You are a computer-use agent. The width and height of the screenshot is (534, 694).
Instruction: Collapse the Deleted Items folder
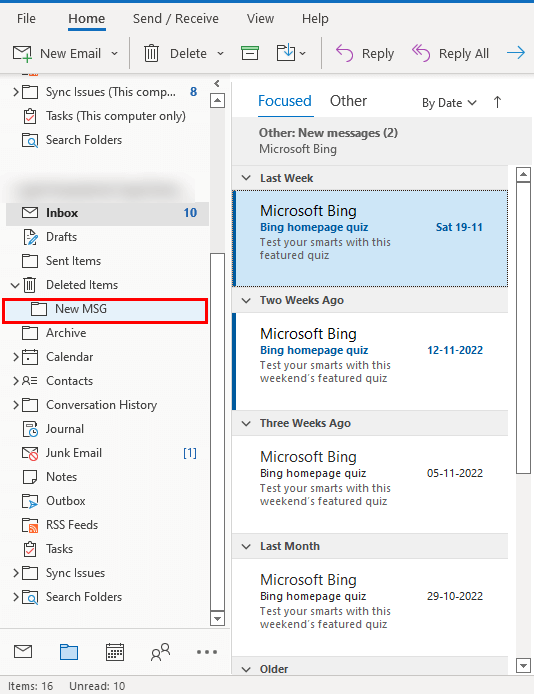[x=15, y=285]
